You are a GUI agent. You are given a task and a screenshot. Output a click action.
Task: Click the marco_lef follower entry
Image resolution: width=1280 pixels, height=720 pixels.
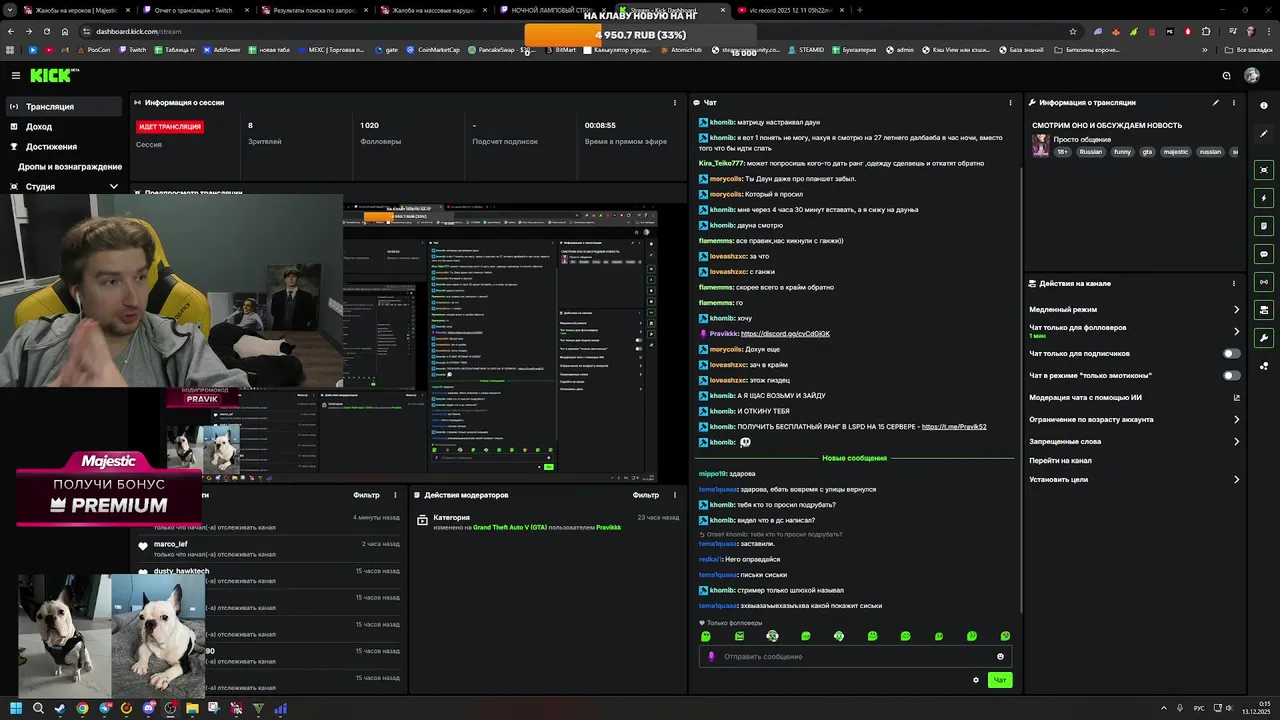[x=170, y=544]
